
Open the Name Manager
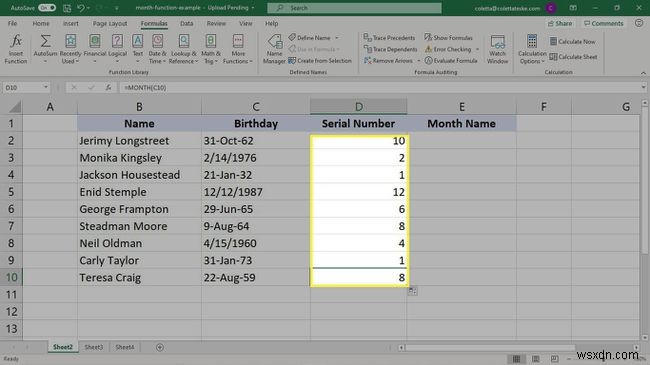[274, 49]
